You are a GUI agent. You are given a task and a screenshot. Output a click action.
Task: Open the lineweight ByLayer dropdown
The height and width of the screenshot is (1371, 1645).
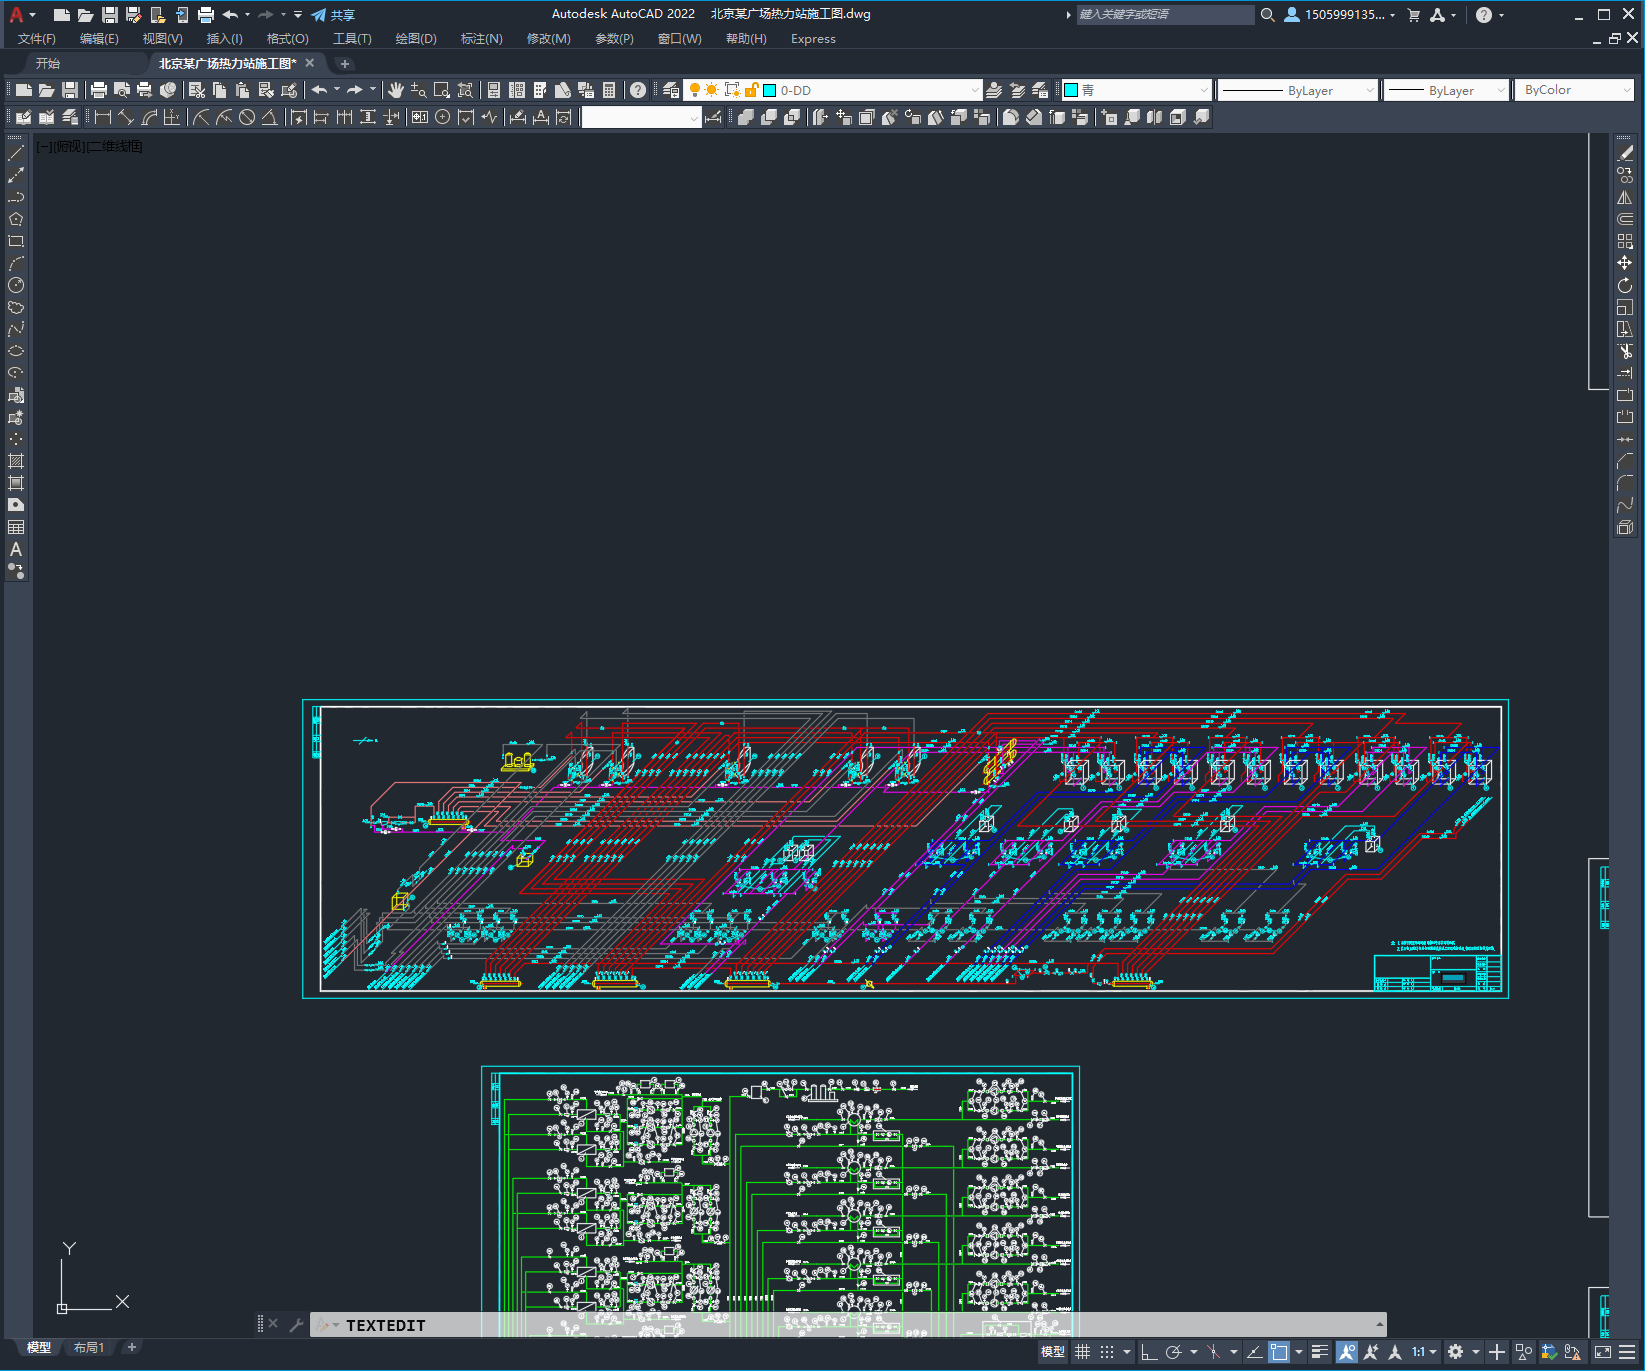pos(1446,90)
